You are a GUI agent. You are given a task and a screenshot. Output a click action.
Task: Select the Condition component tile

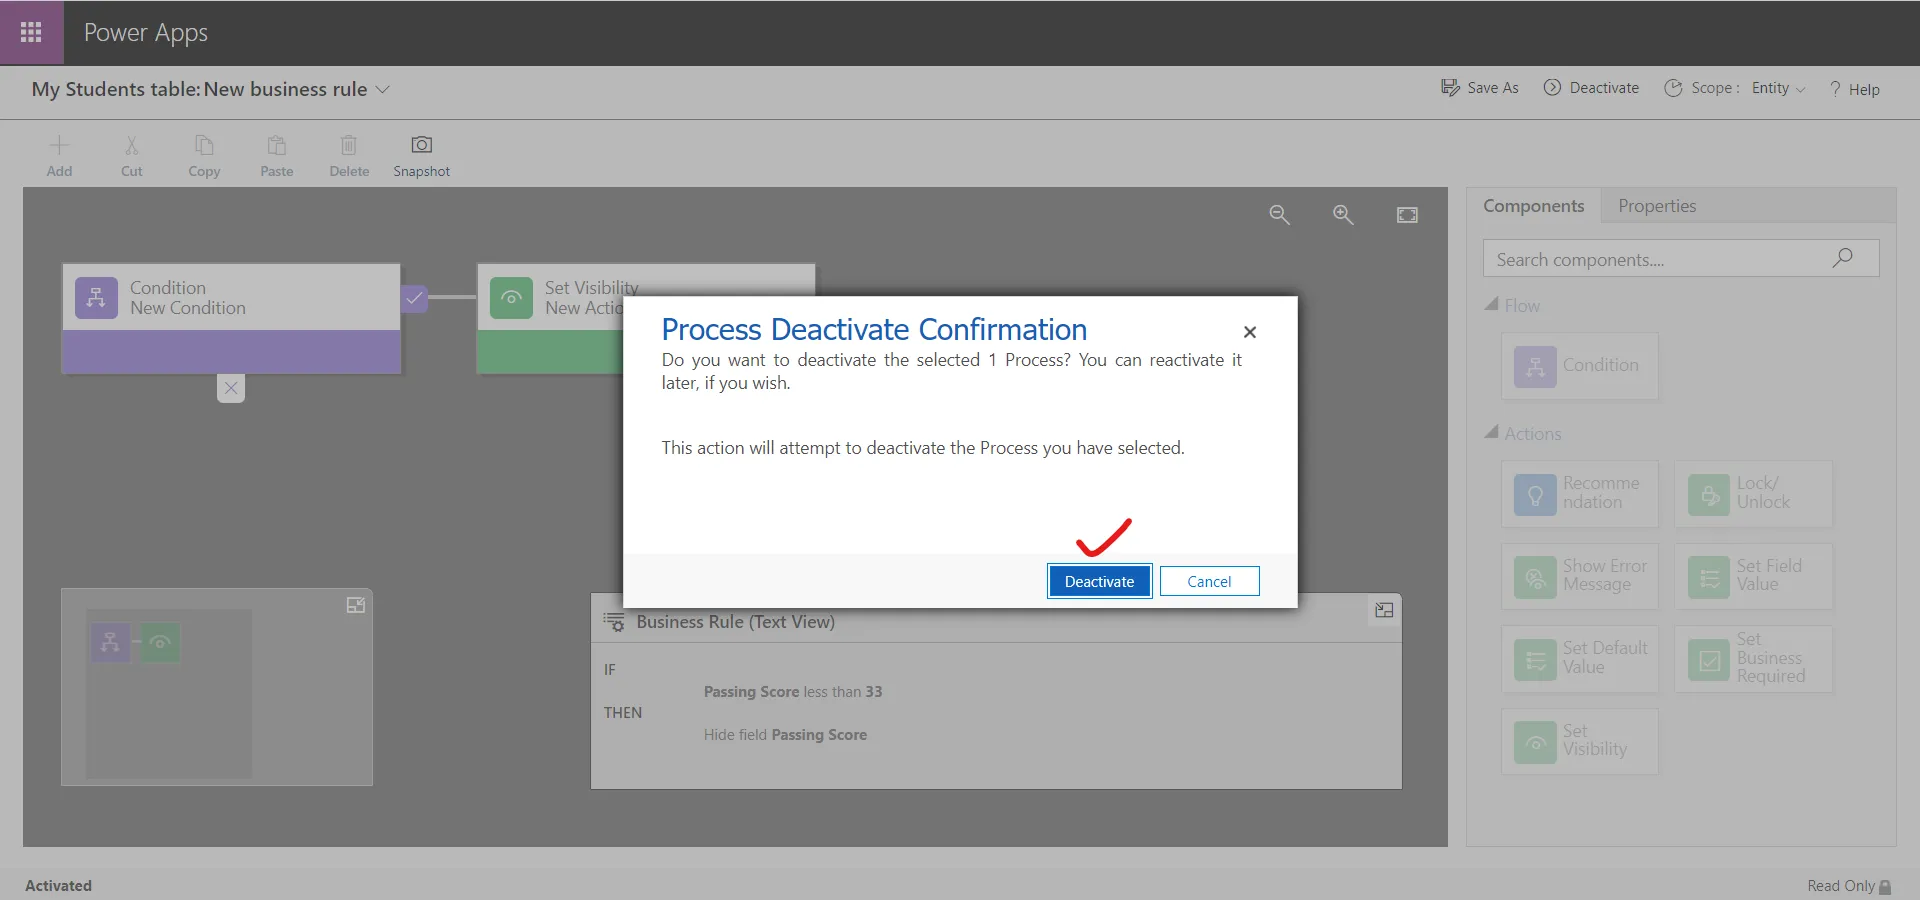[x=1580, y=366]
